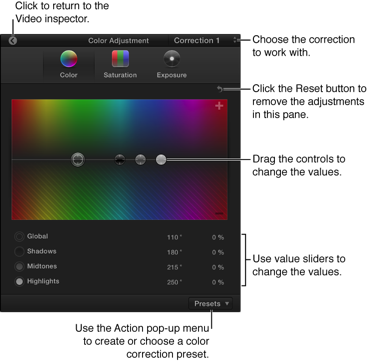Click the Highlights 0 % percentage value

[218, 282]
